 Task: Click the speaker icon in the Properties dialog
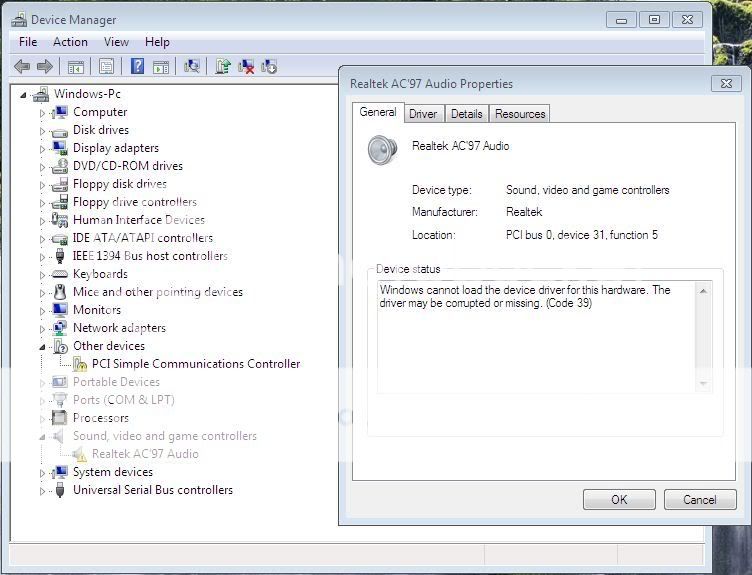383,150
